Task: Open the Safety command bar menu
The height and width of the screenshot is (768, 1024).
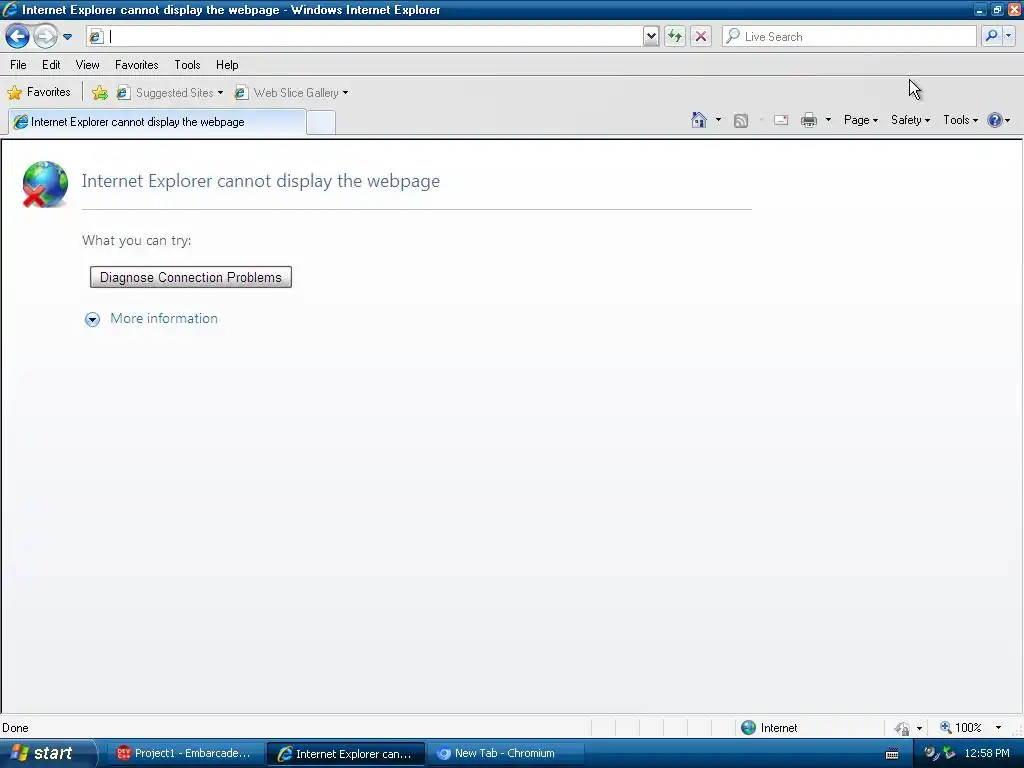Action: 910,120
